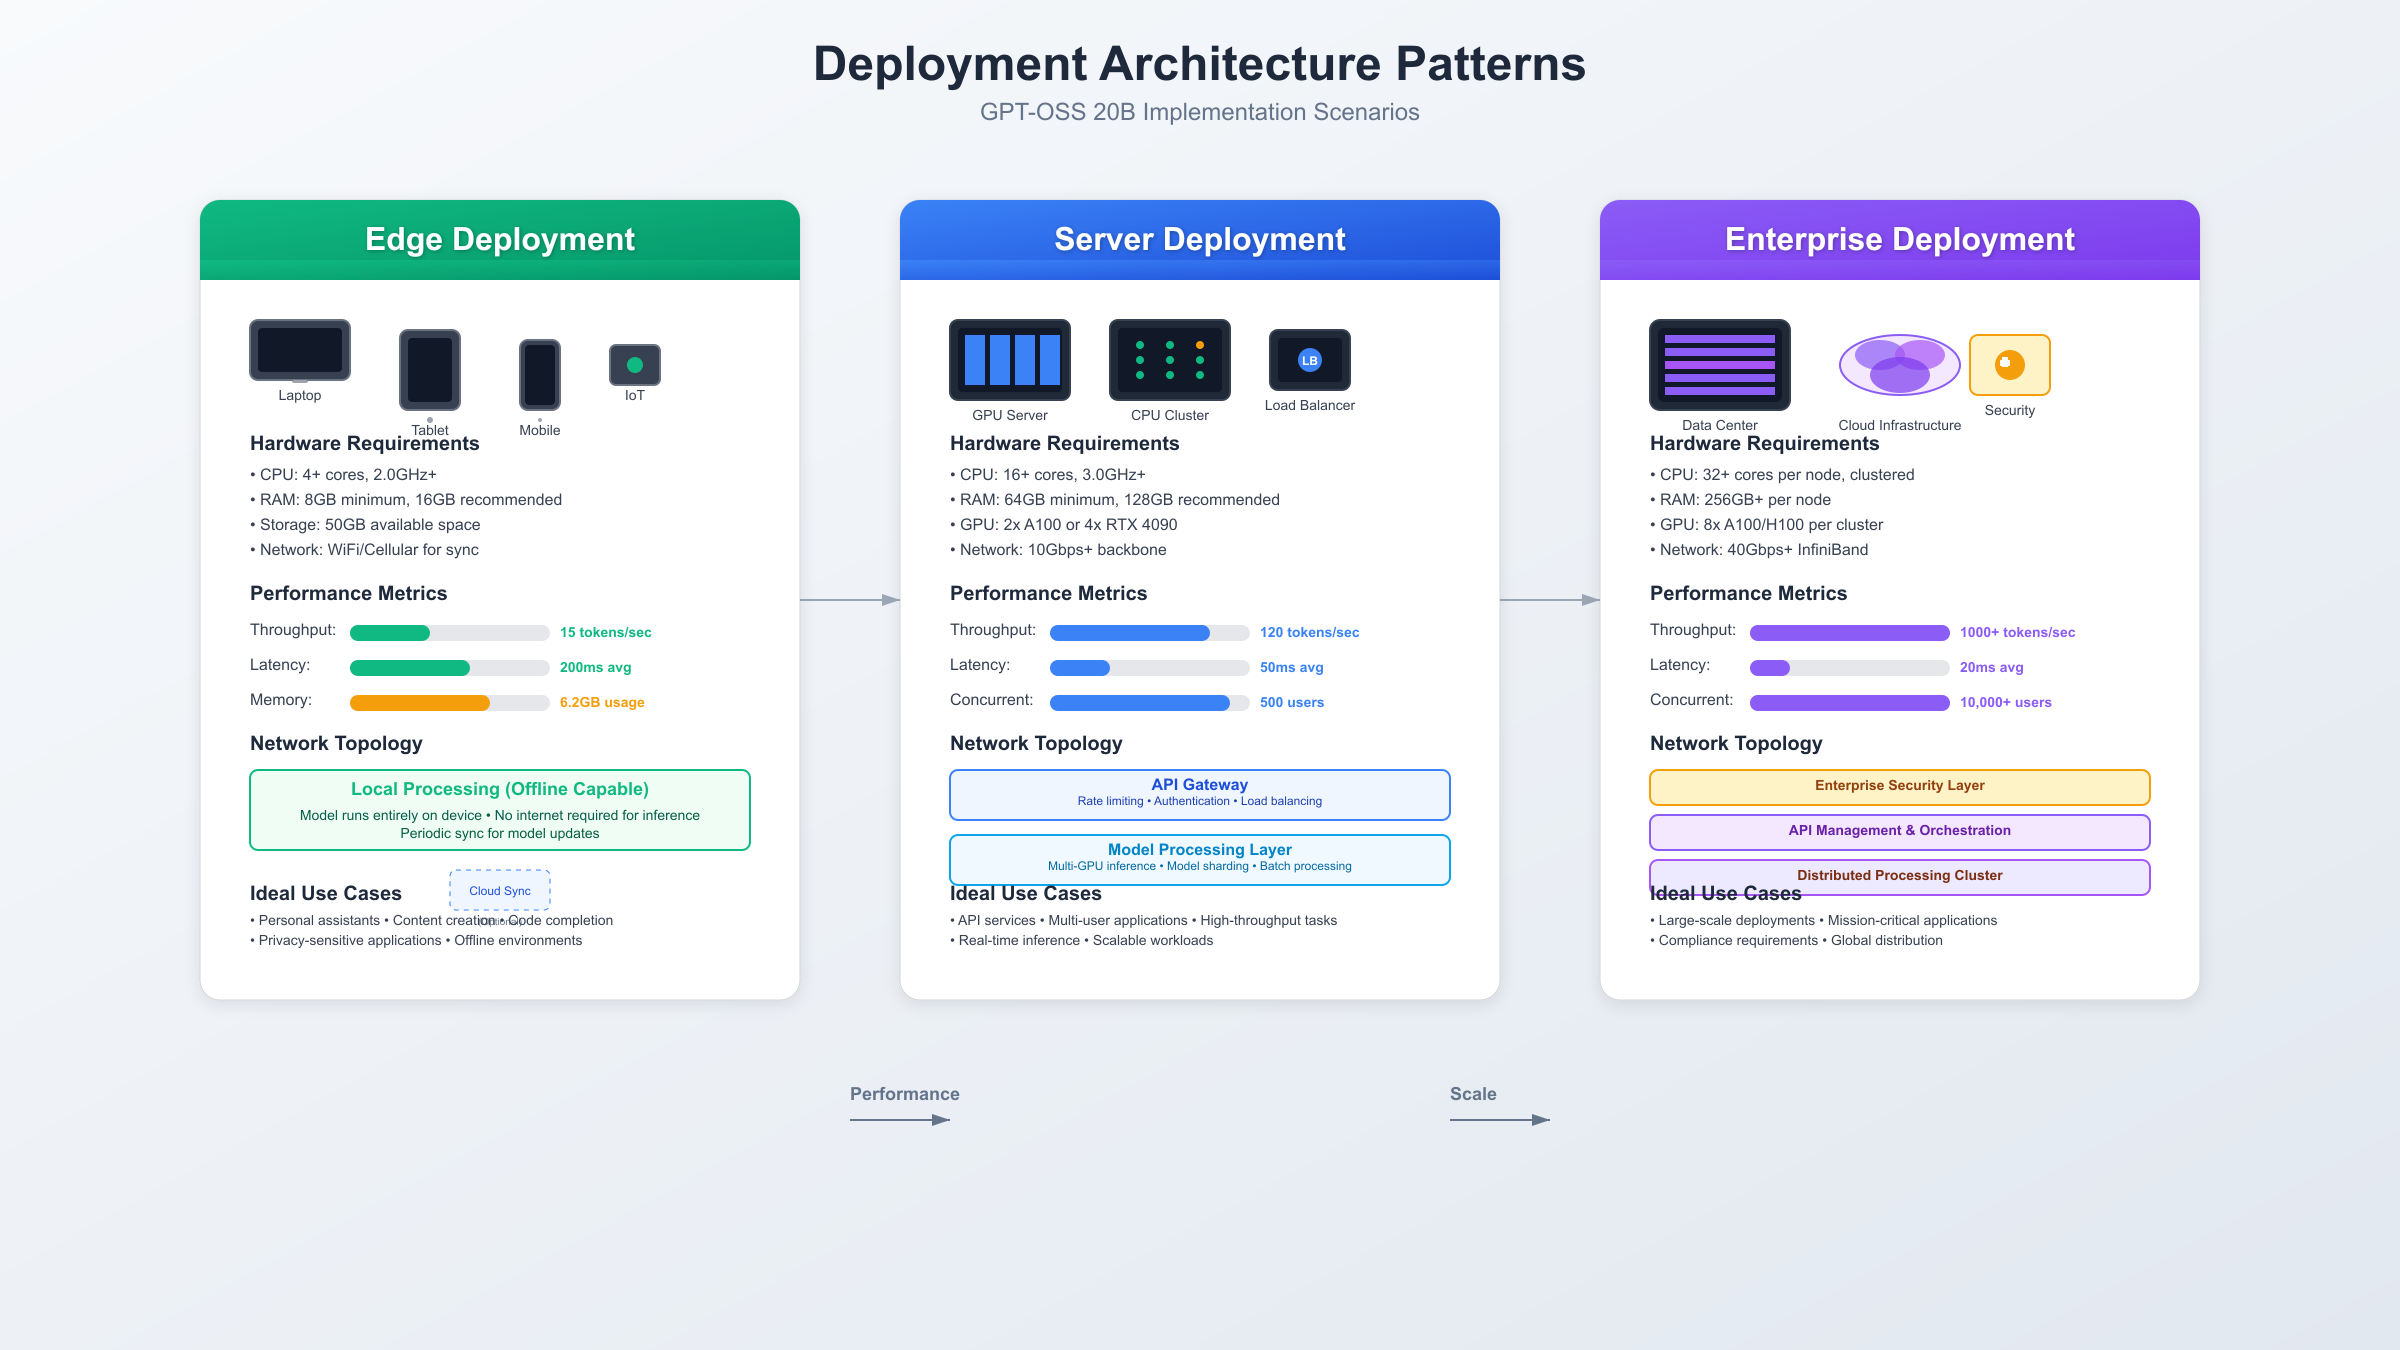Click the Server concurrent users bar (500)

[x=1150, y=703]
